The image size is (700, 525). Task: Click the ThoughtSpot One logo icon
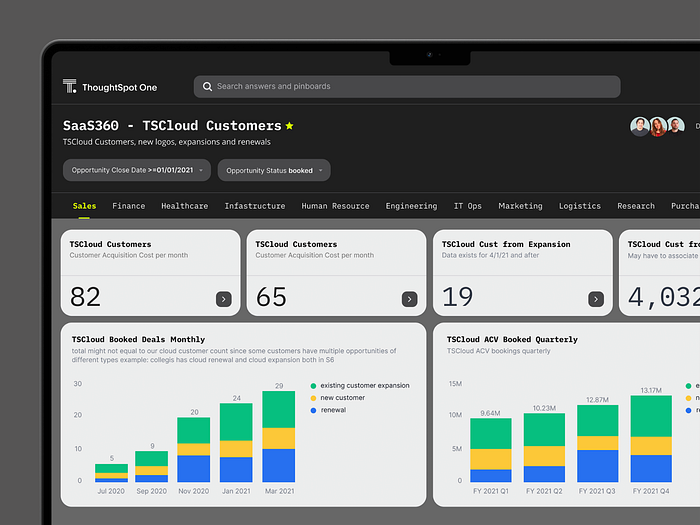pyautogui.click(x=70, y=86)
